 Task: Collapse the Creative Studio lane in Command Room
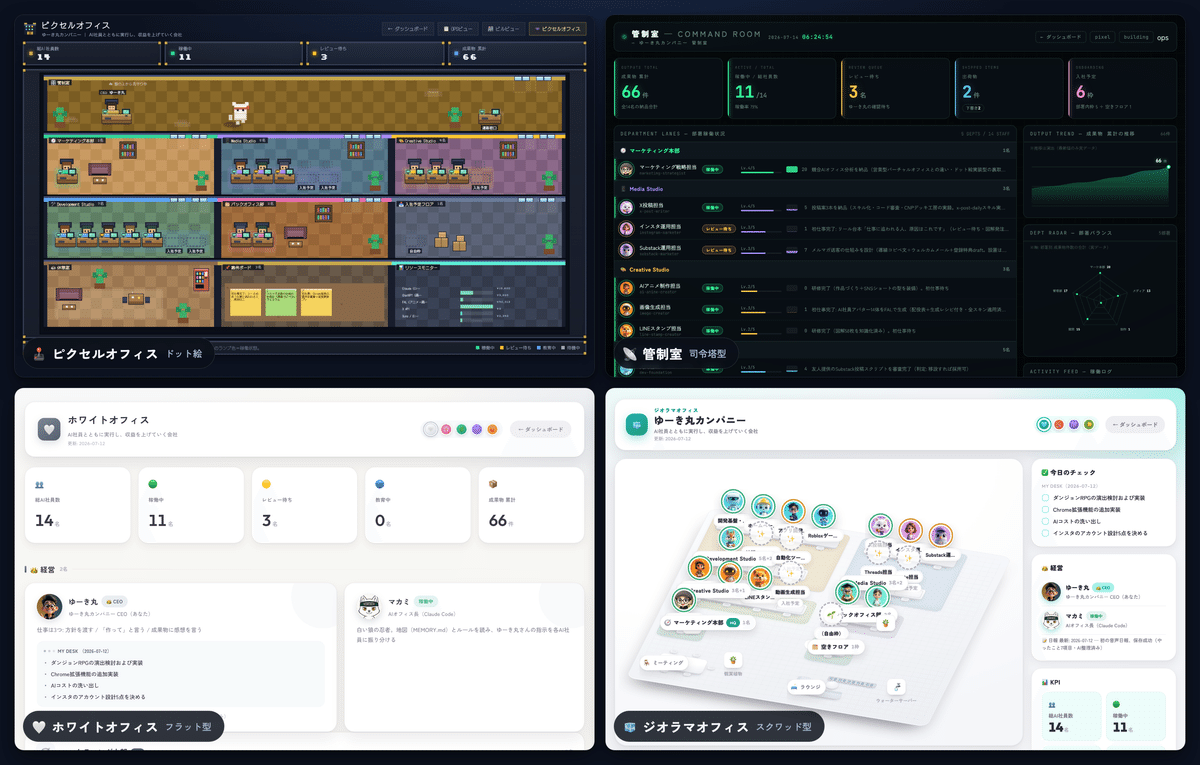pyautogui.click(x=815, y=269)
